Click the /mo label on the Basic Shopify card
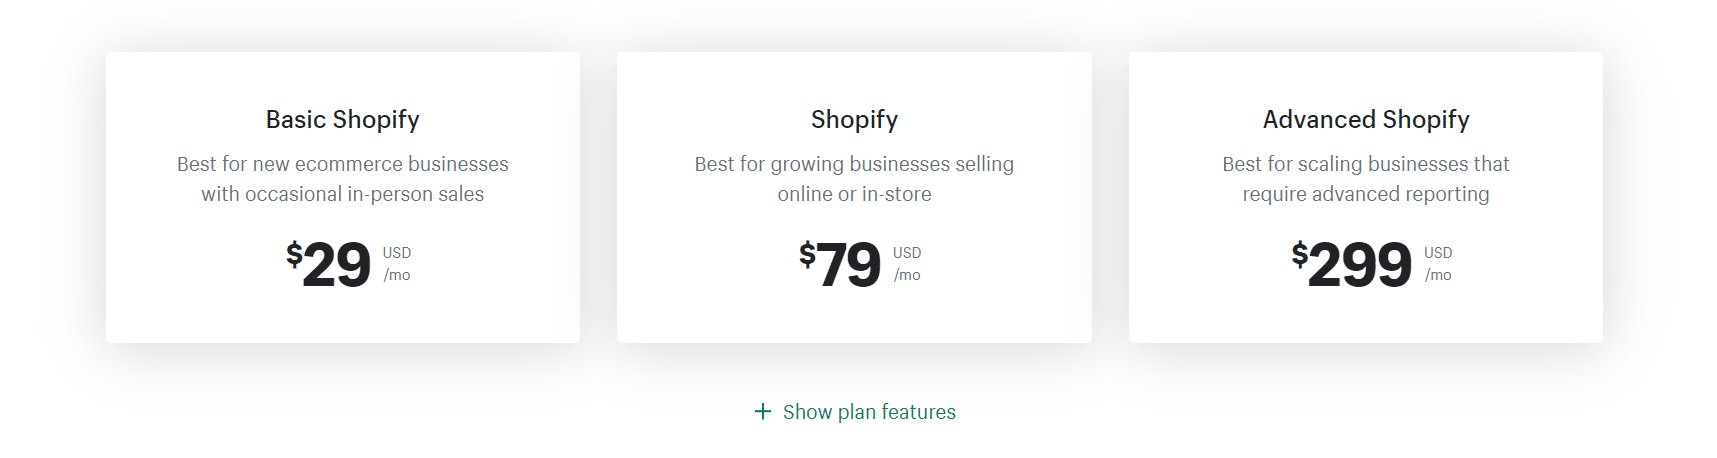This screenshot has height=458, width=1717. point(397,275)
